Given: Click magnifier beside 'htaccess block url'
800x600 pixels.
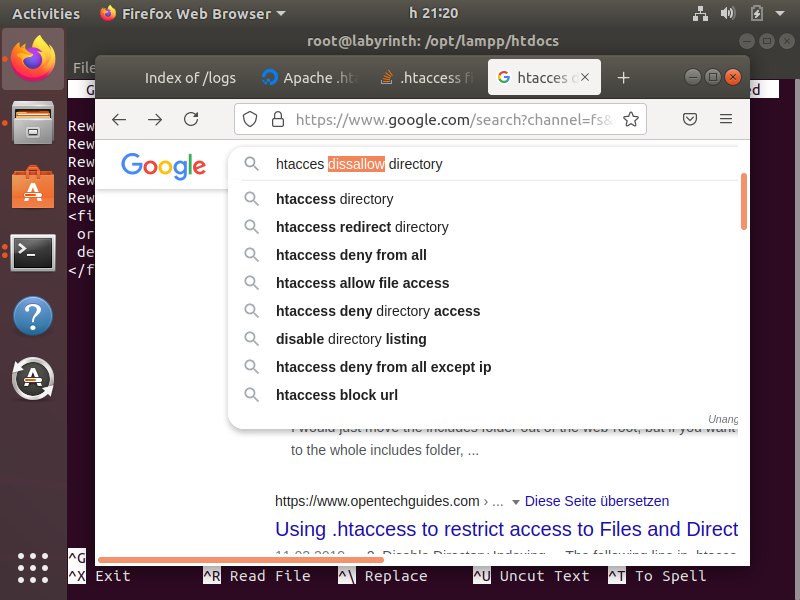Looking at the screenshot, I should (251, 395).
